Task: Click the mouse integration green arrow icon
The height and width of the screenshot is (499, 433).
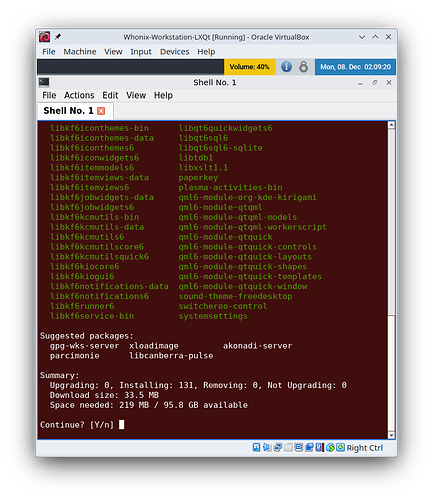Action: 330,447
